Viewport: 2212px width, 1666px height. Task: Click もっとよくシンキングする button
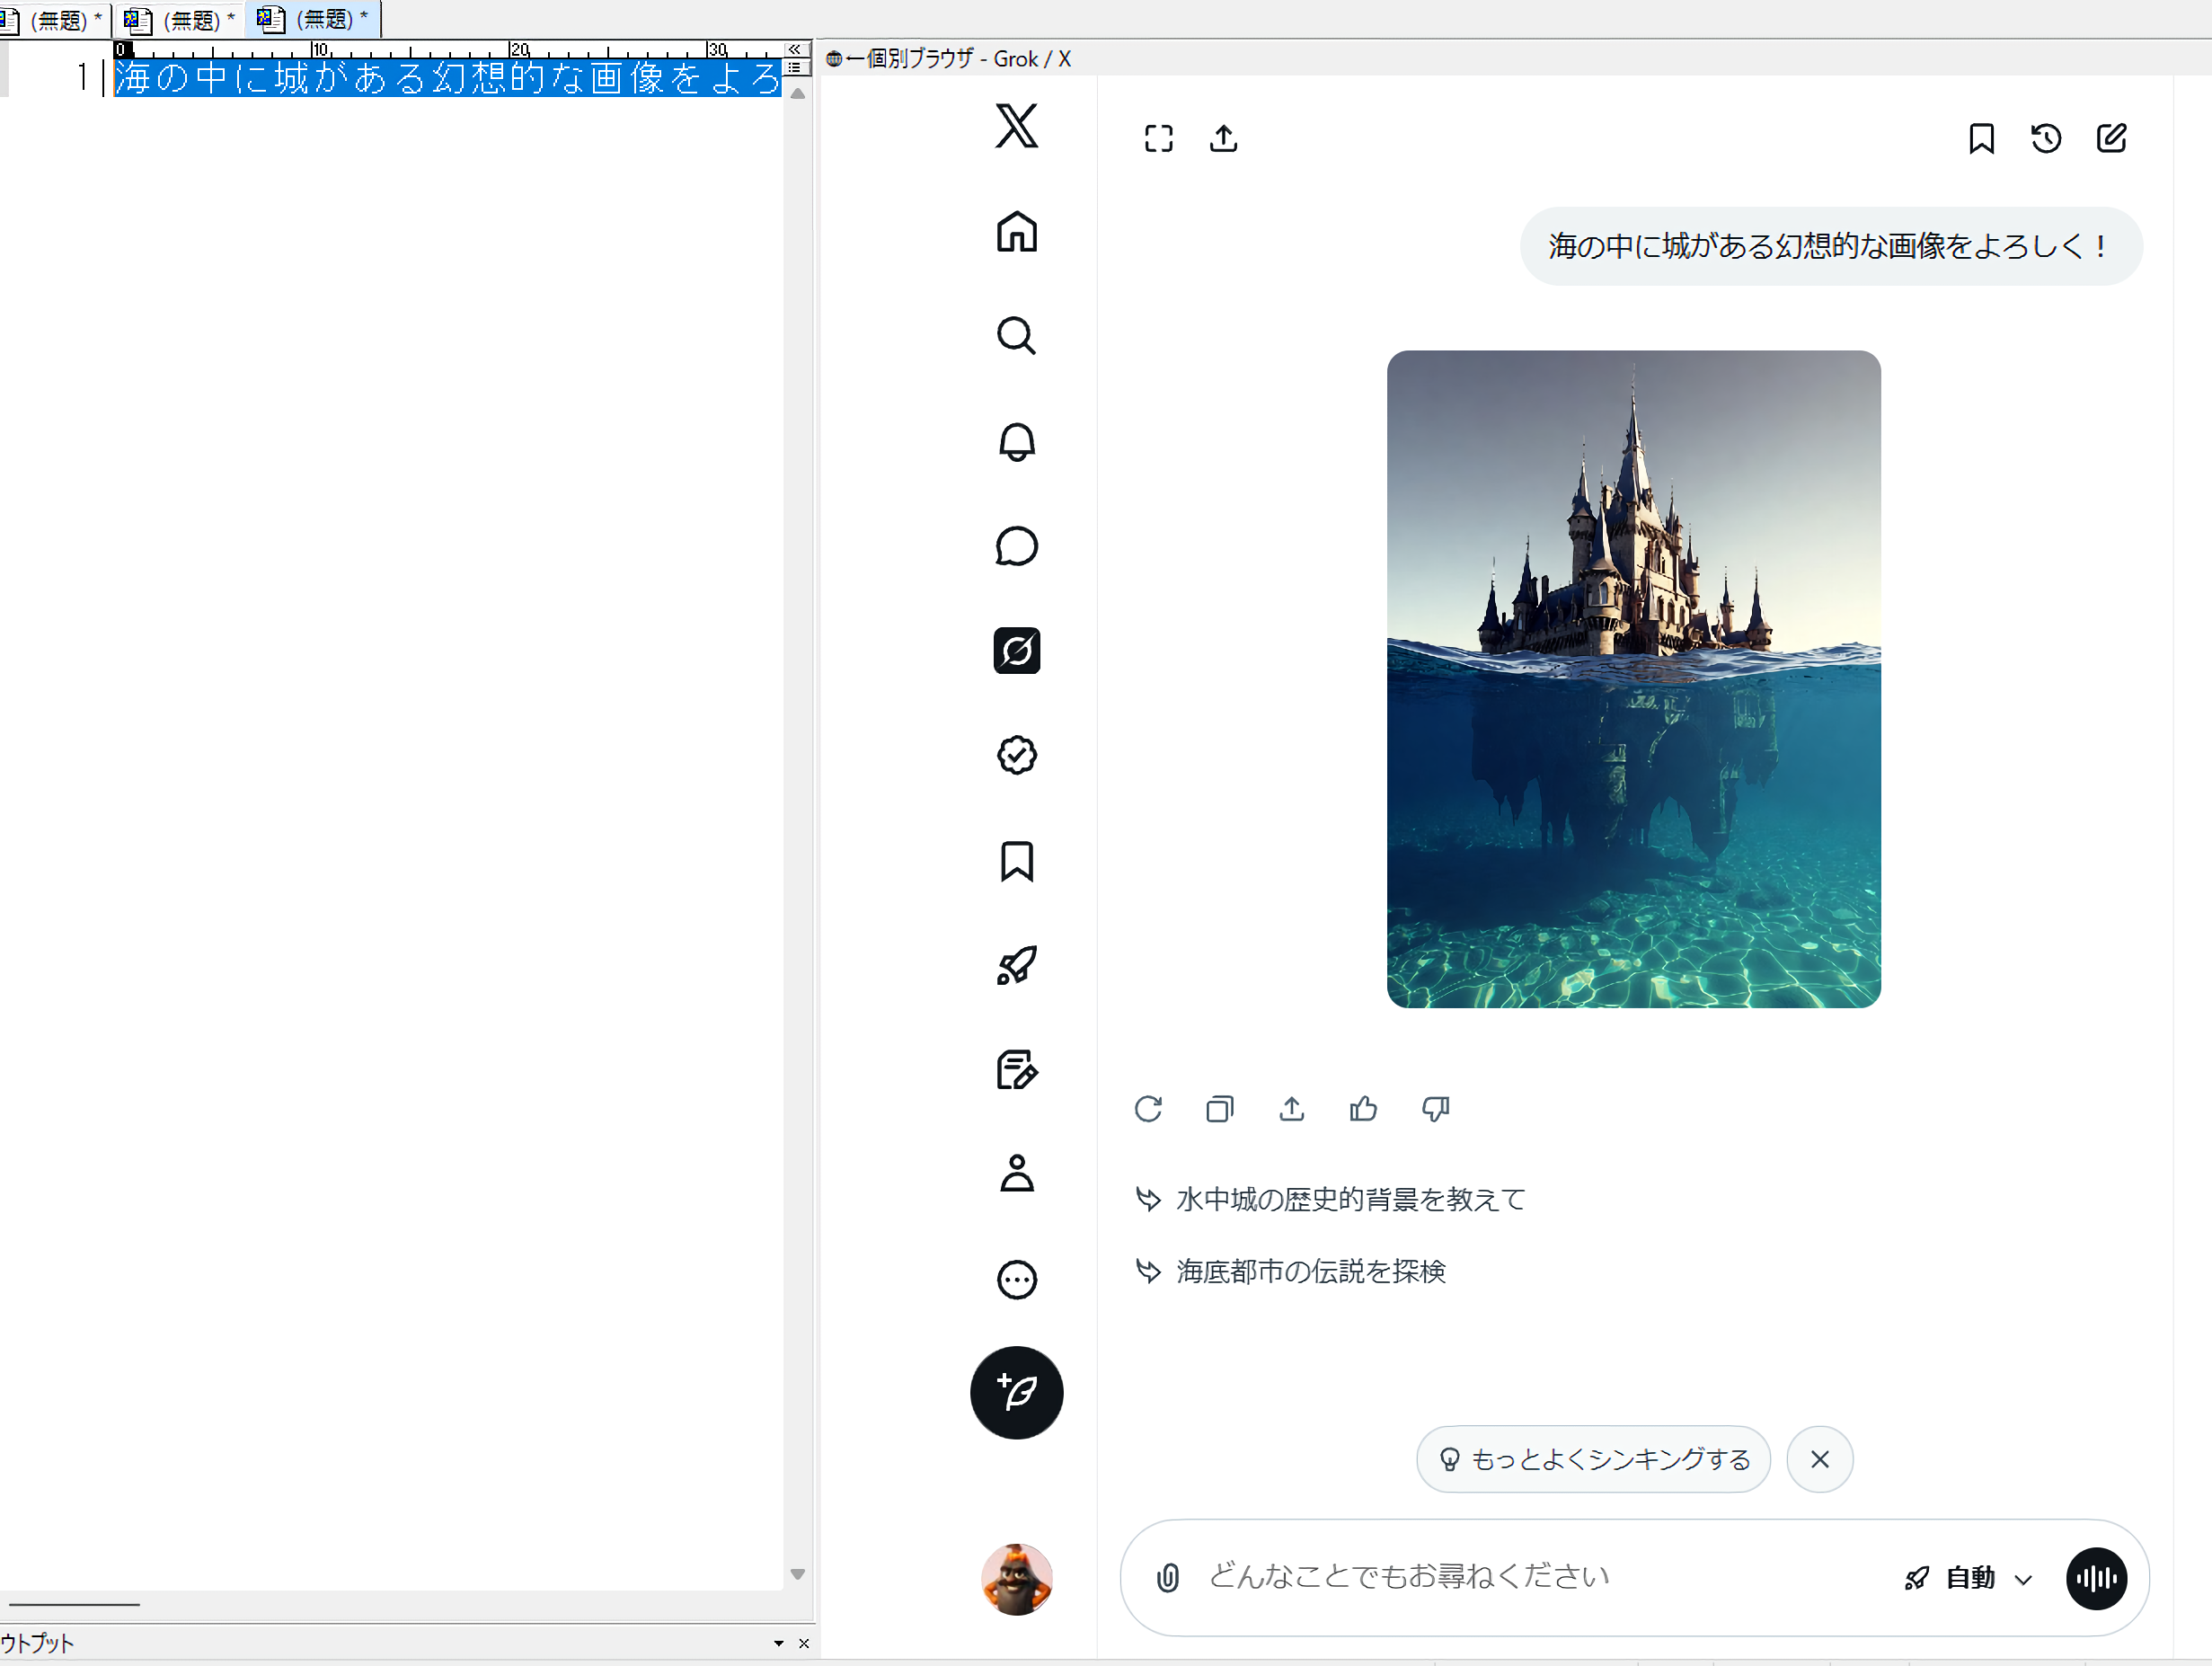click(x=1593, y=1459)
